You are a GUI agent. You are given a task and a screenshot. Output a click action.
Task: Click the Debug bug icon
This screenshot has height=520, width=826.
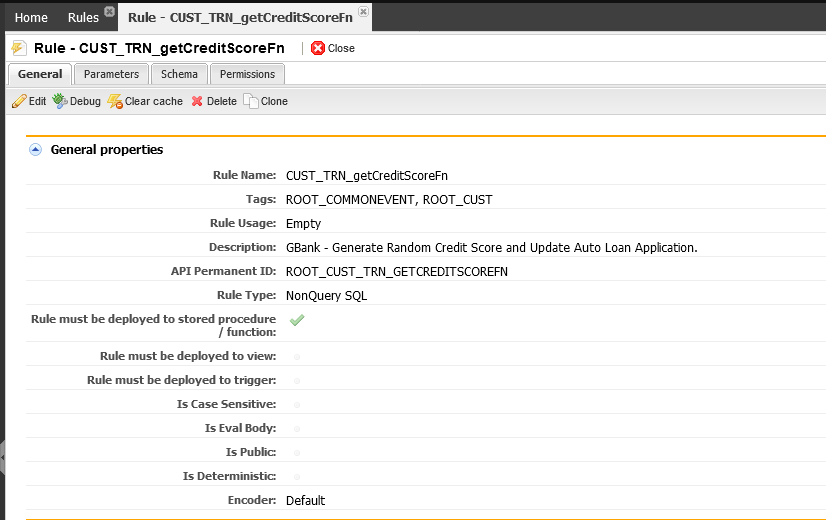click(60, 101)
